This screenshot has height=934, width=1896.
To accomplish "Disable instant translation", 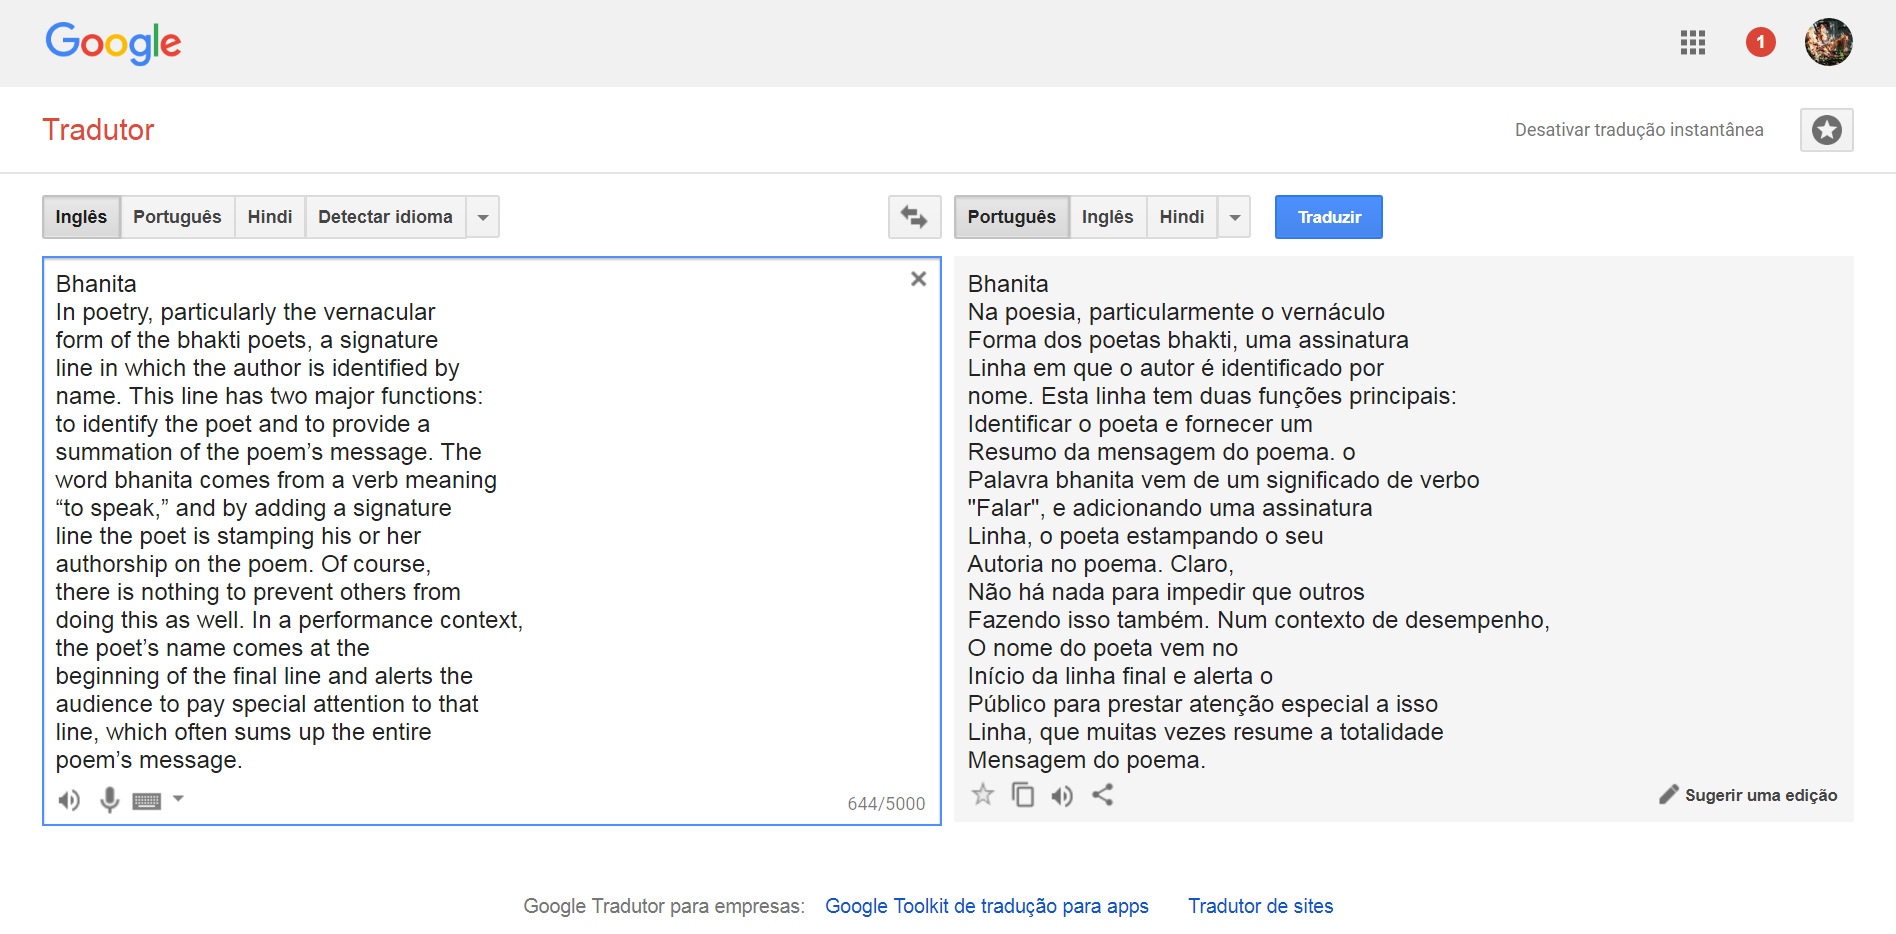I will tap(1638, 130).
